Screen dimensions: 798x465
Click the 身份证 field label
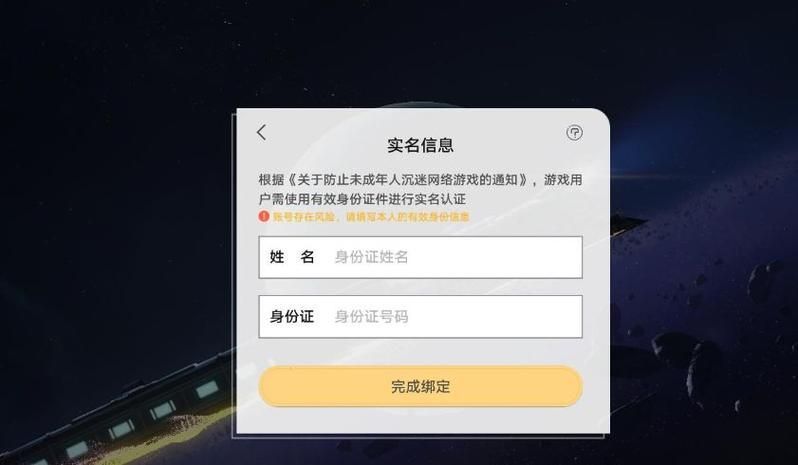[x=292, y=316]
